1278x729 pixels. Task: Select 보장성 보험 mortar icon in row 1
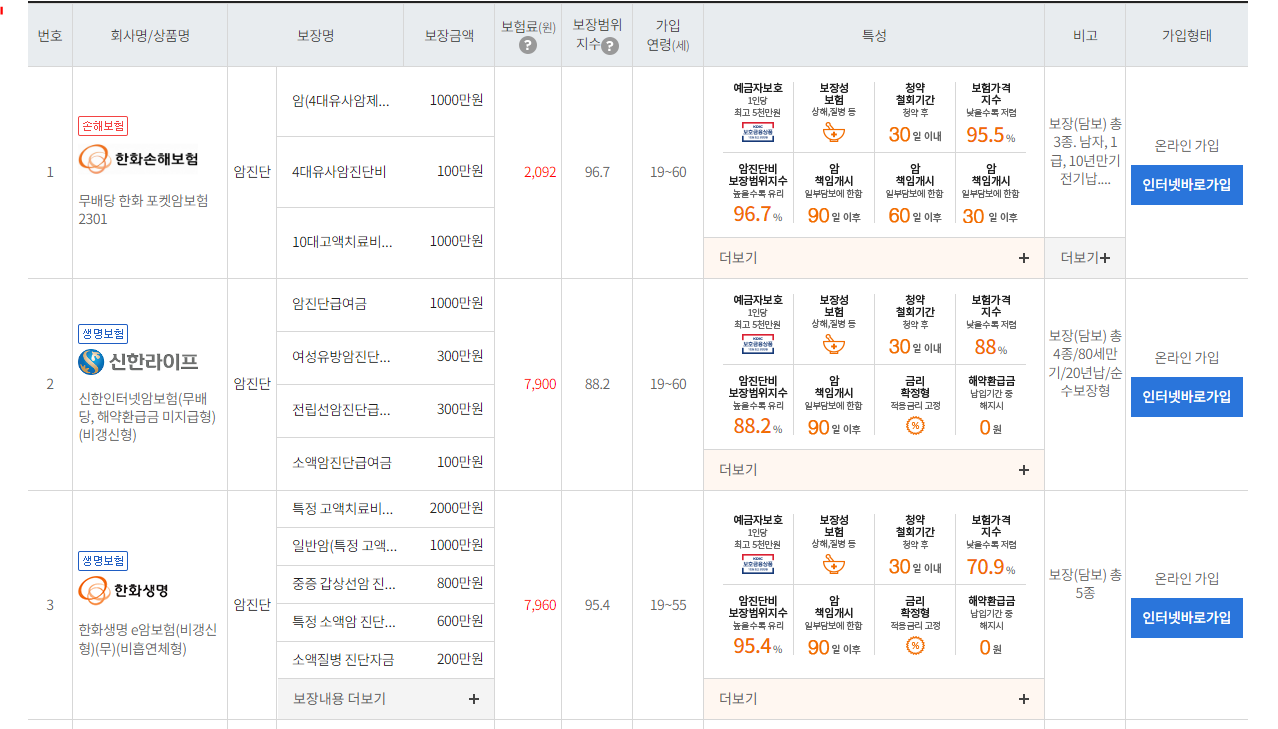834,134
